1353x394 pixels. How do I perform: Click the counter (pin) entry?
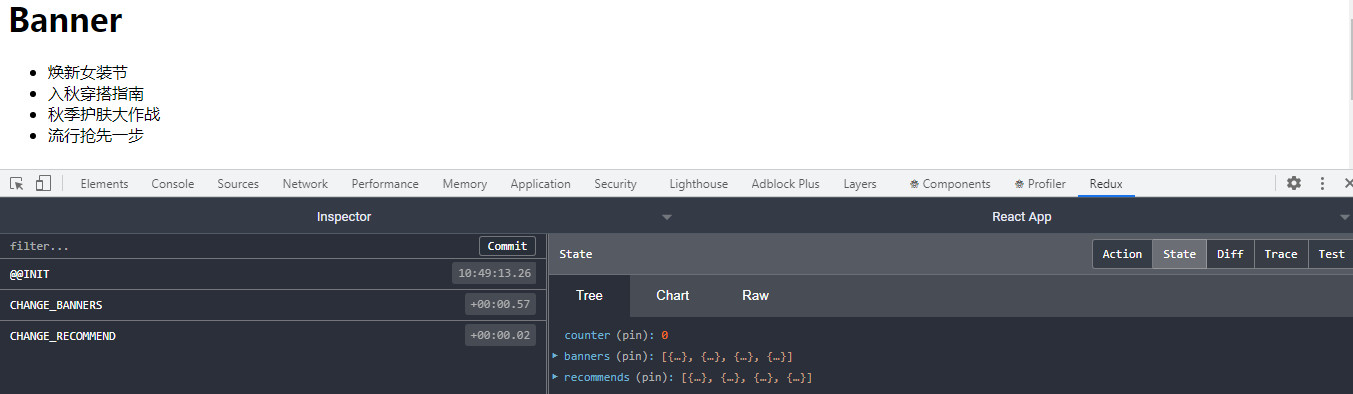coord(616,335)
